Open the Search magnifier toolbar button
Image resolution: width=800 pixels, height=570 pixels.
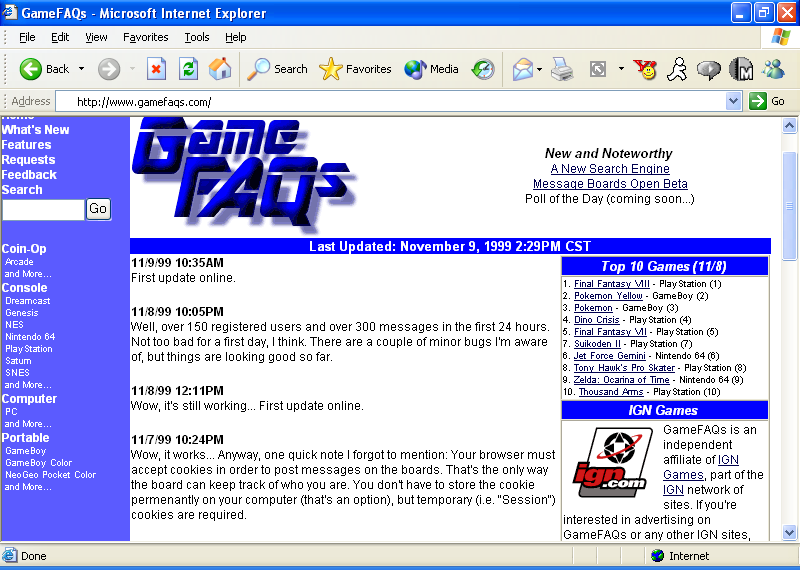[277, 69]
